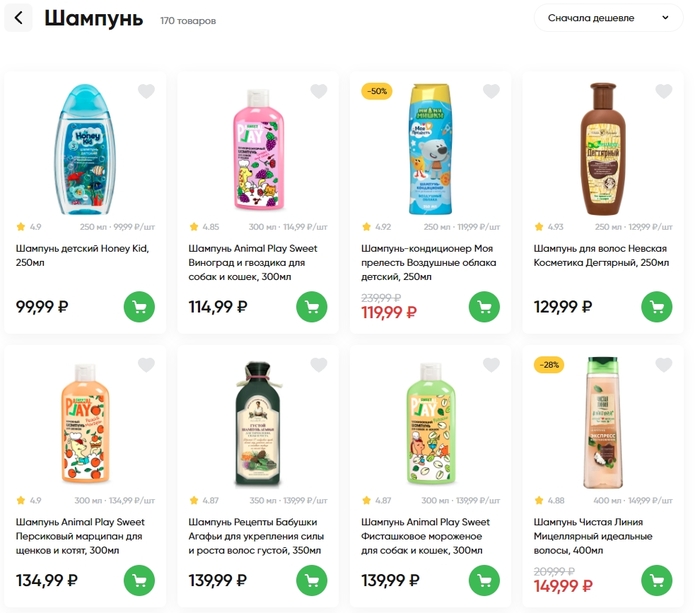Add Honey Kid shampoo to cart
The width and height of the screenshot is (700, 613).
coord(139,306)
